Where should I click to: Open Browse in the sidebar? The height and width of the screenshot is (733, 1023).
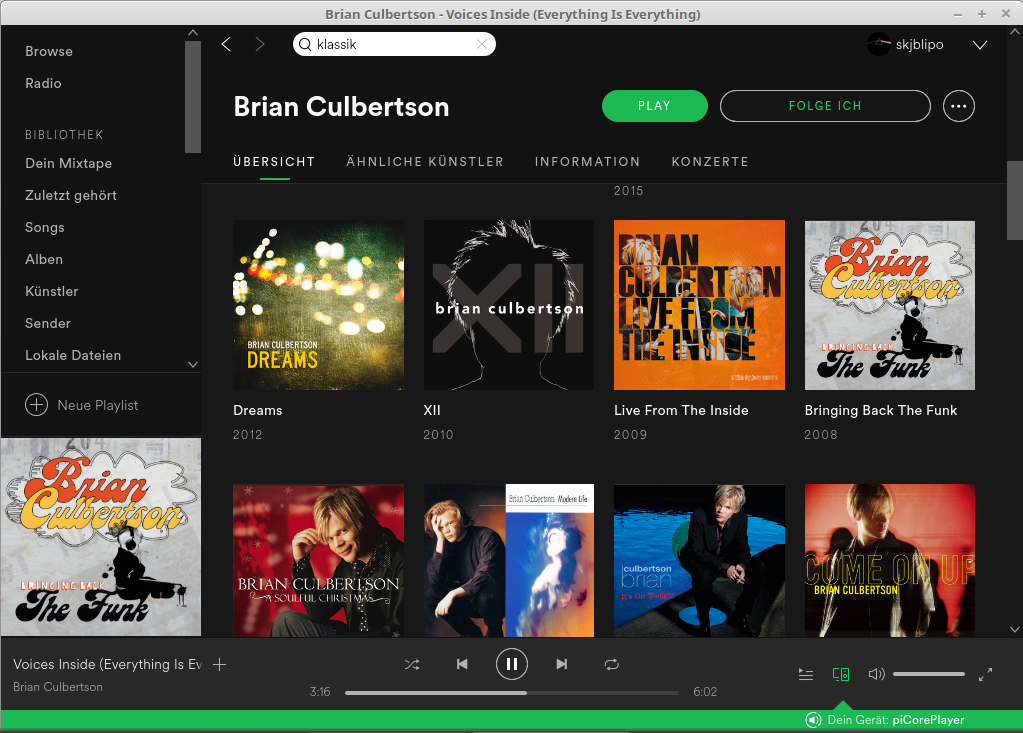tap(49, 52)
